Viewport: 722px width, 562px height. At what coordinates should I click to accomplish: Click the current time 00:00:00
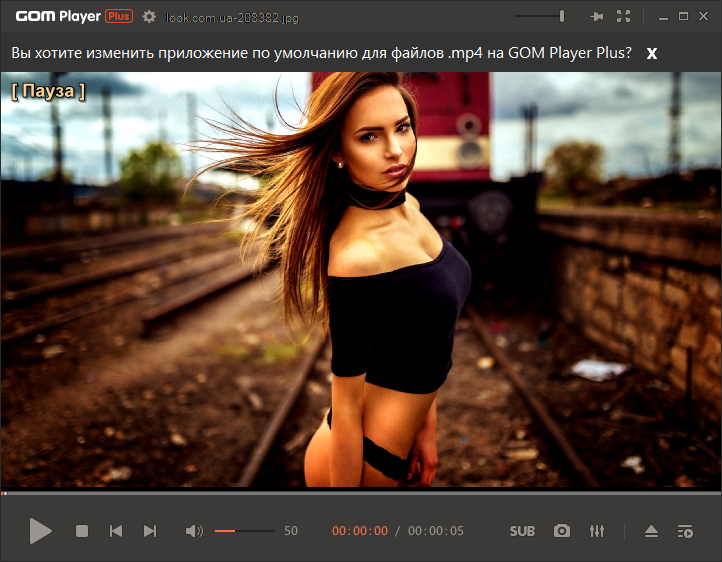click(x=360, y=531)
